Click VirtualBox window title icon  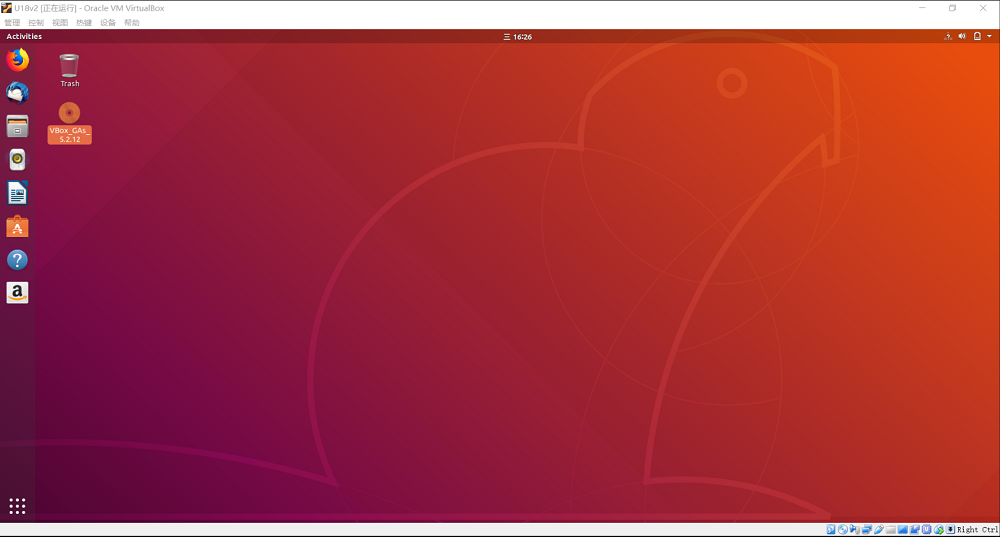pos(6,8)
